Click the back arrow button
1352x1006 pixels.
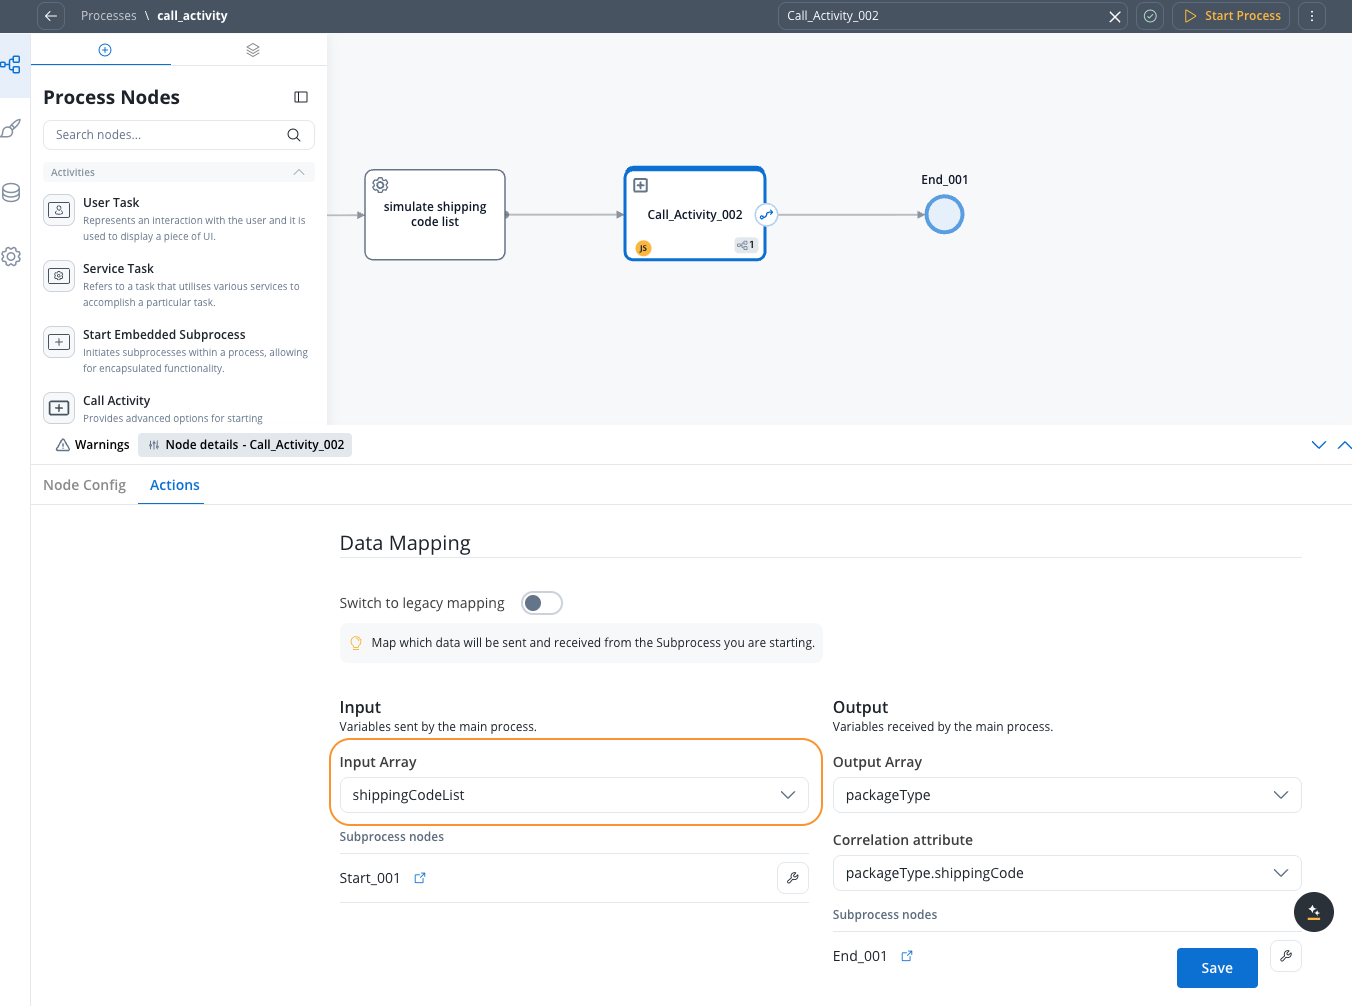coord(51,16)
